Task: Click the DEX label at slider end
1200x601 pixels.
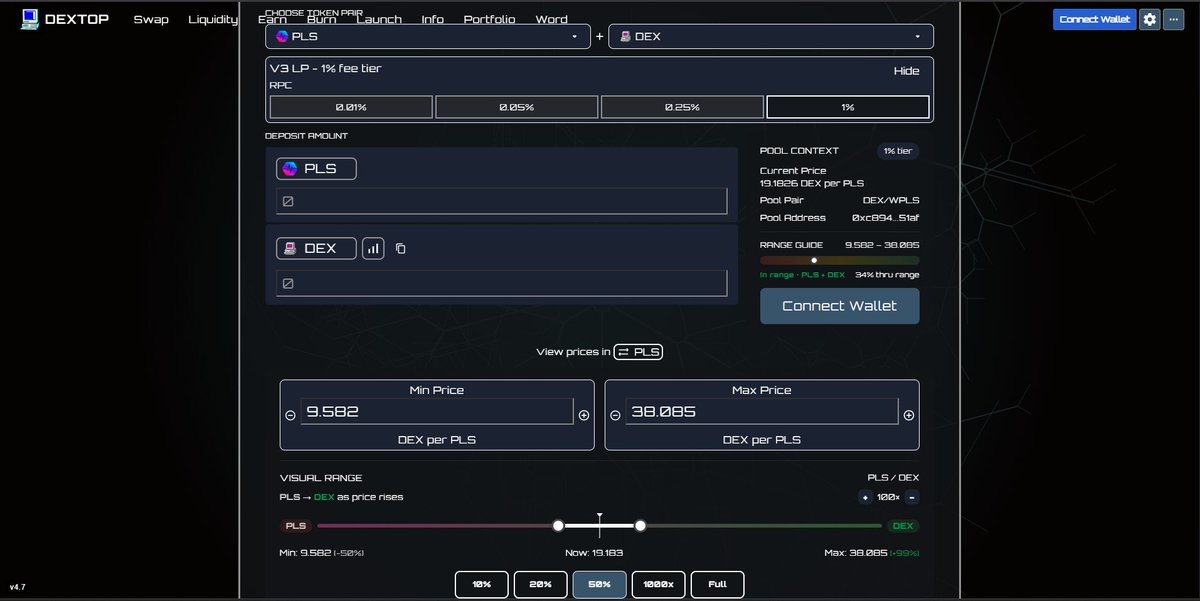Action: (903, 526)
